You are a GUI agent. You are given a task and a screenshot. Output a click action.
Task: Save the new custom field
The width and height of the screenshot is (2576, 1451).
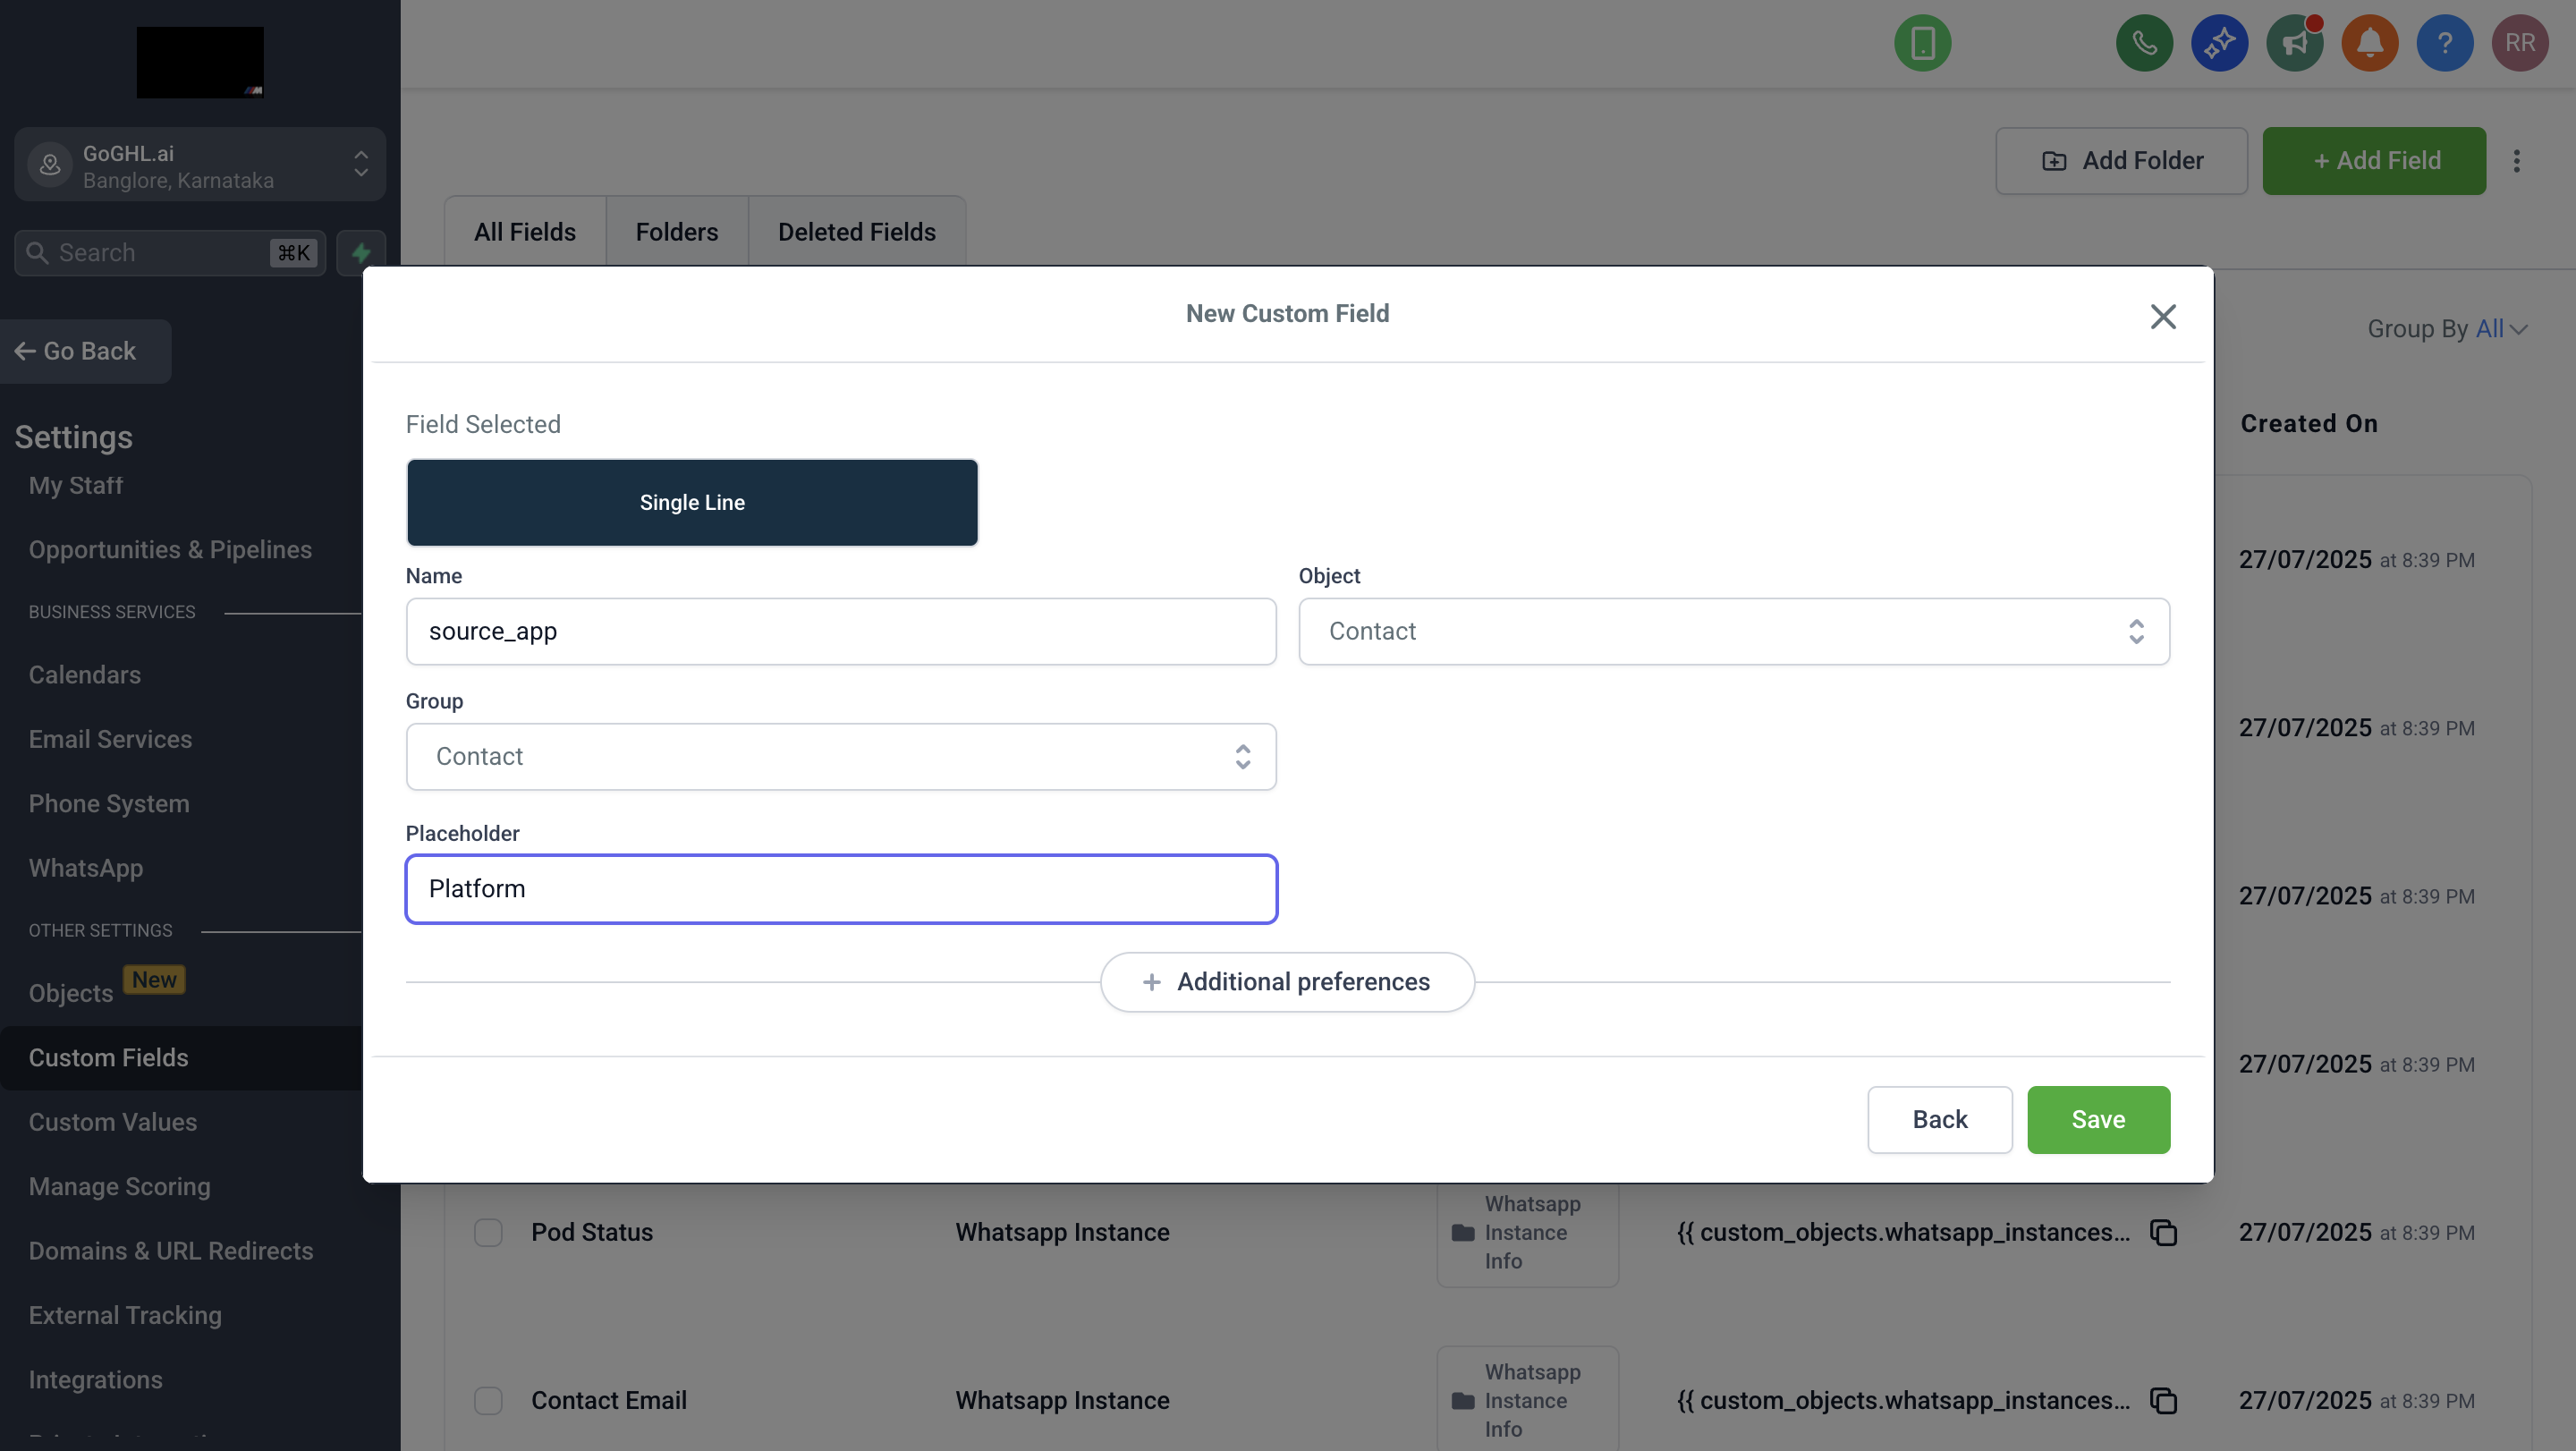(2098, 1119)
